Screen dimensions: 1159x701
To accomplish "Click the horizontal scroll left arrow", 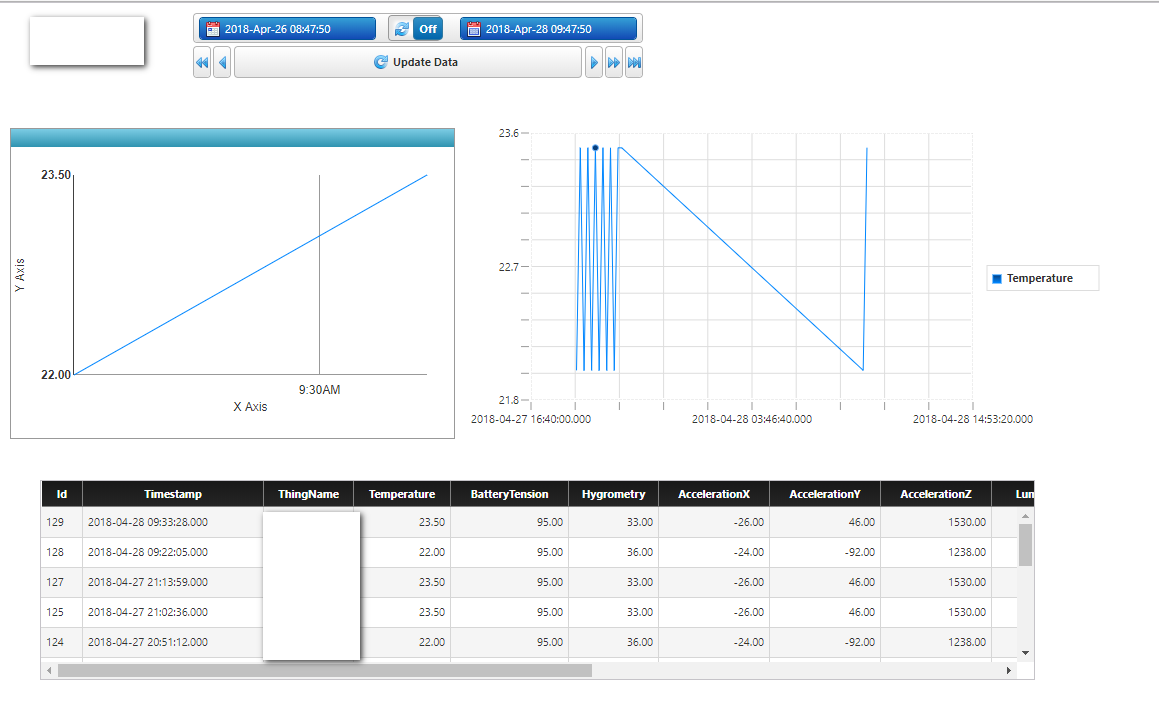I will (49, 670).
